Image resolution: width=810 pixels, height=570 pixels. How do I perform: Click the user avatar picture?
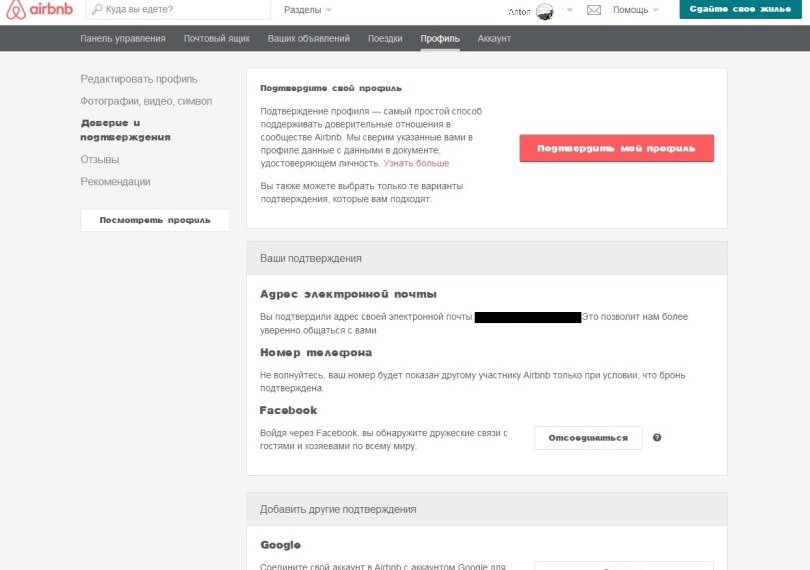pos(544,11)
